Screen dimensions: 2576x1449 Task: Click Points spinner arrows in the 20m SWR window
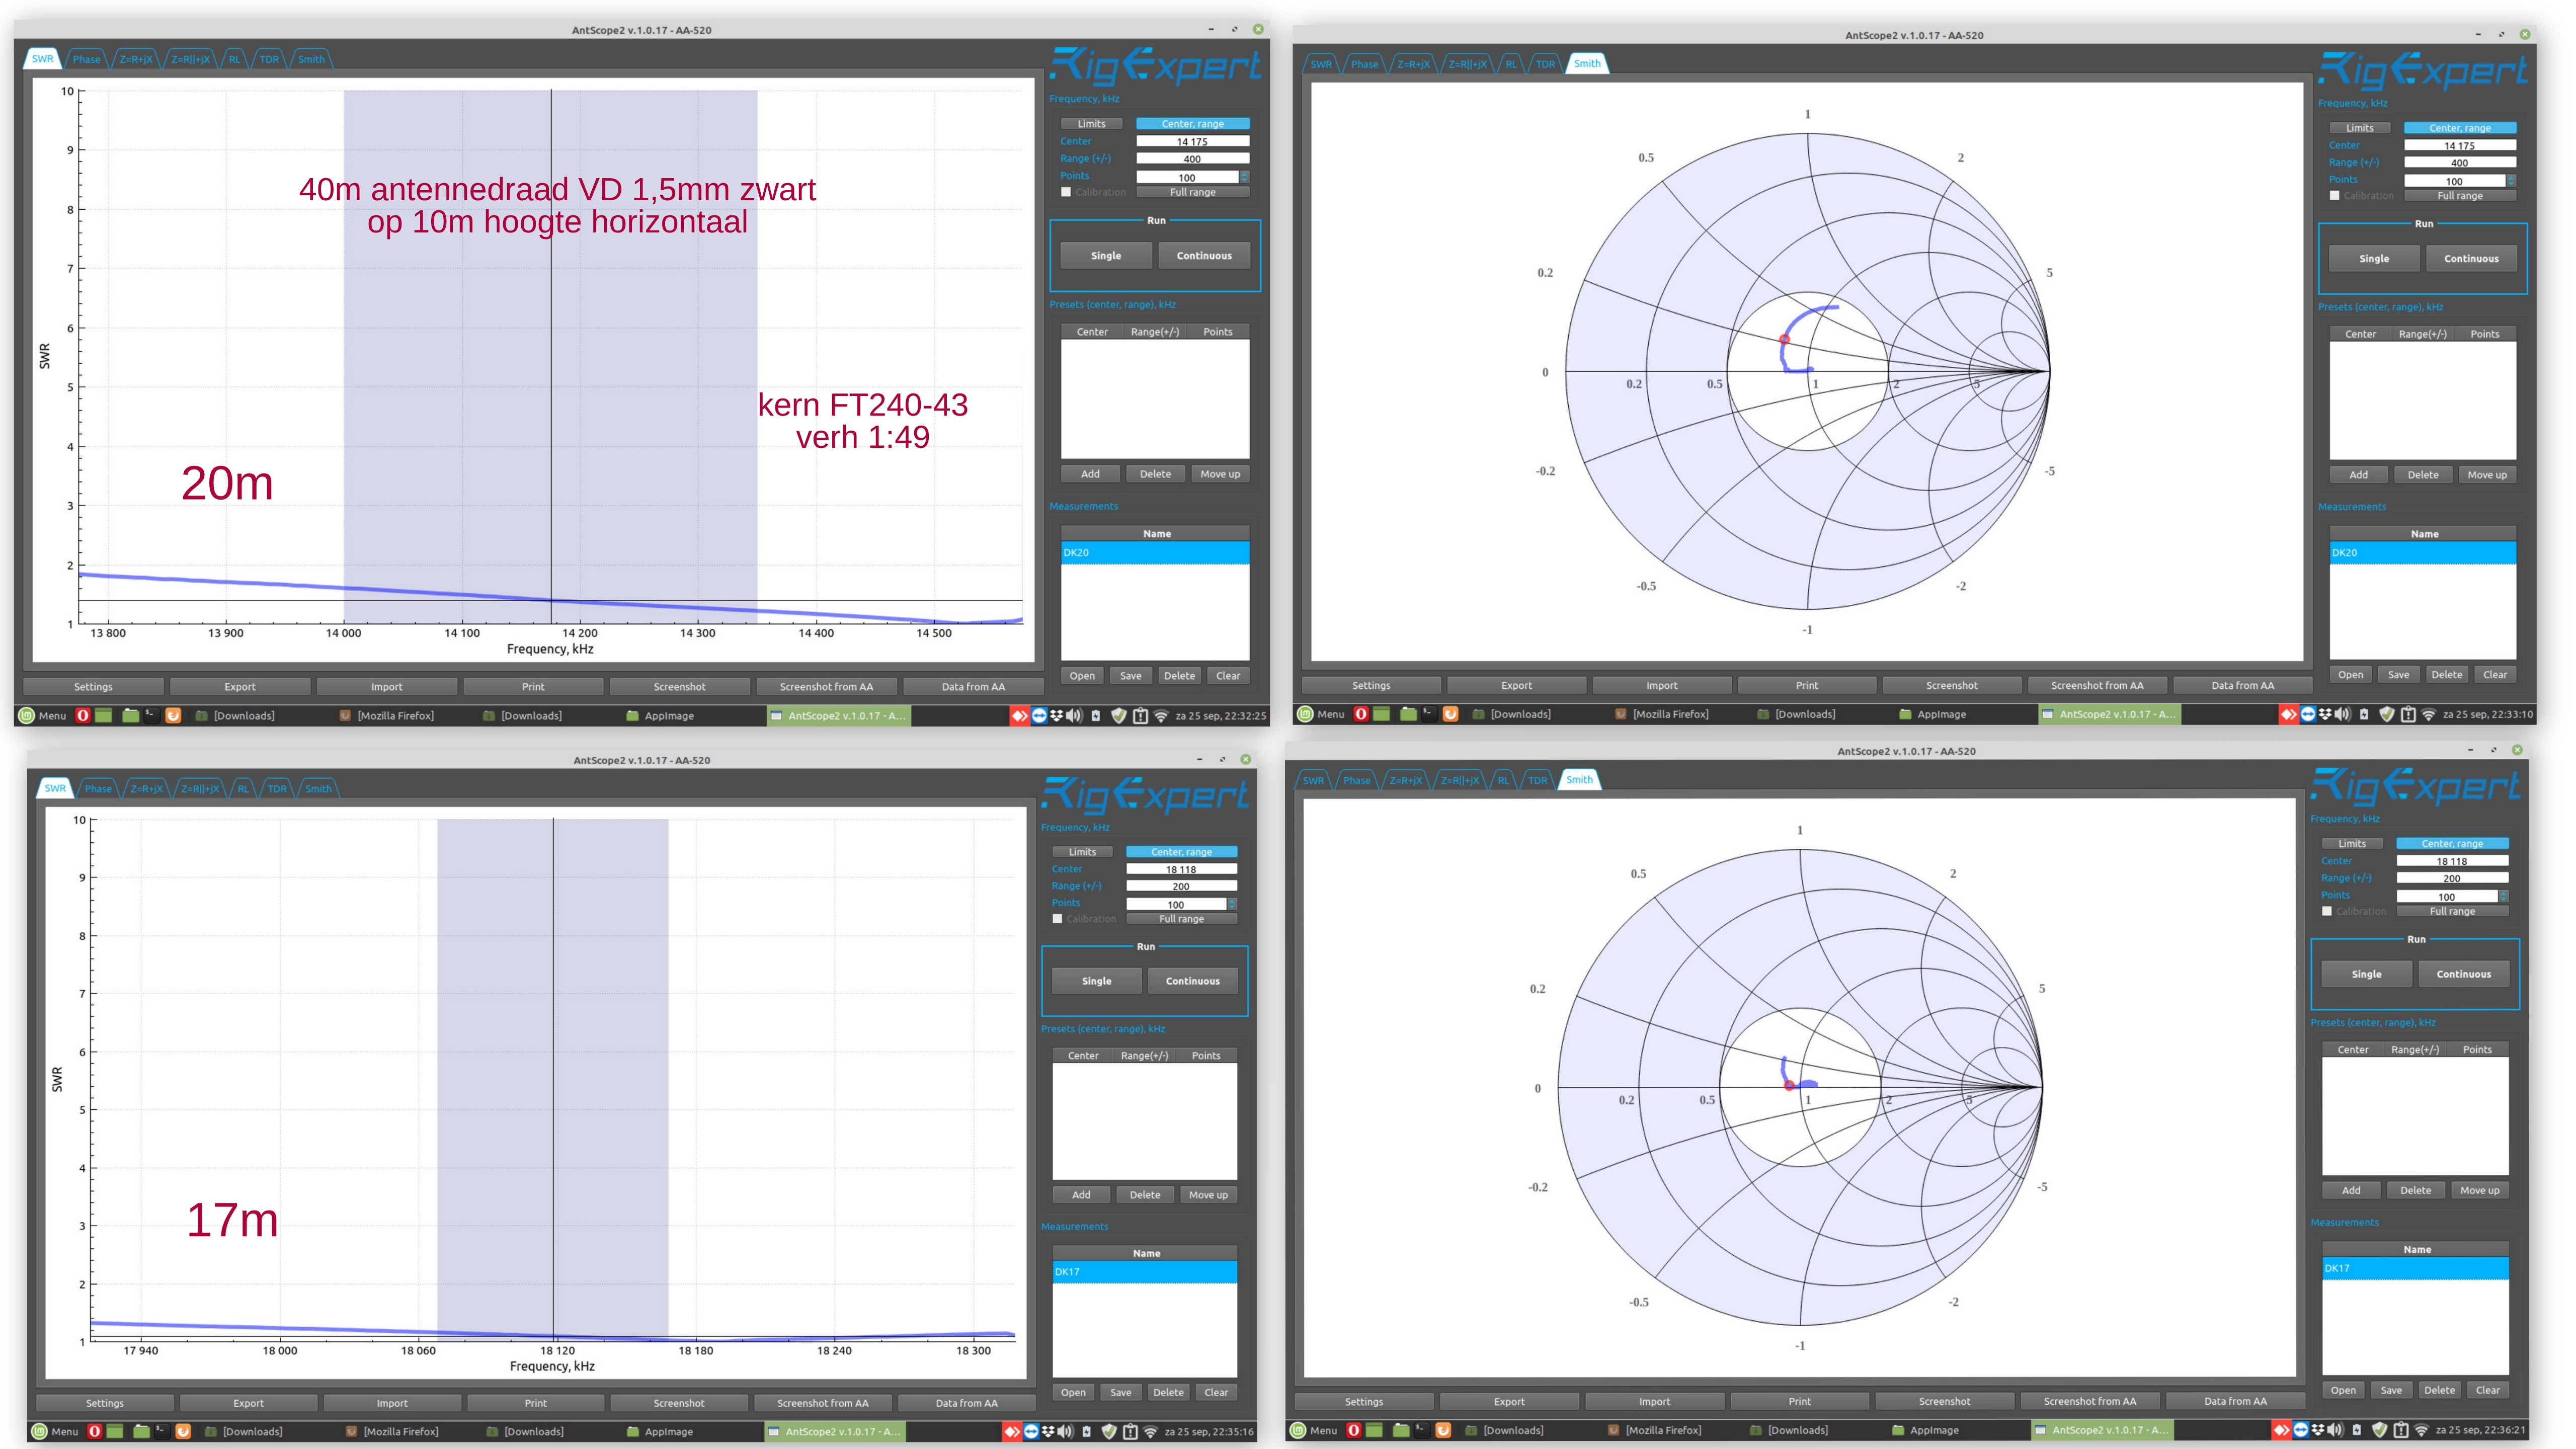click(x=1244, y=177)
